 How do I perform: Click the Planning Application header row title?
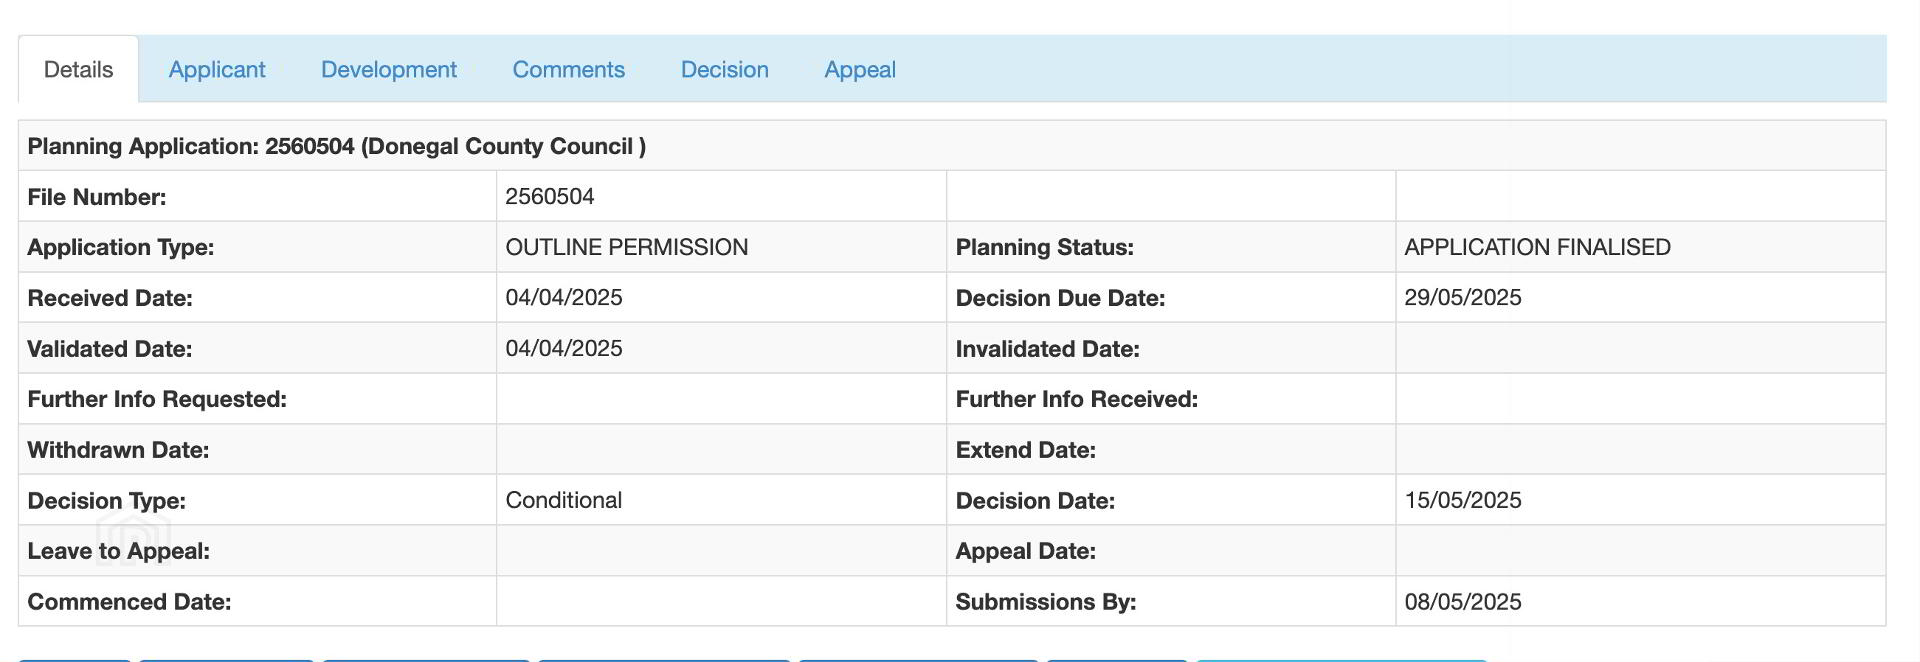pos(337,146)
